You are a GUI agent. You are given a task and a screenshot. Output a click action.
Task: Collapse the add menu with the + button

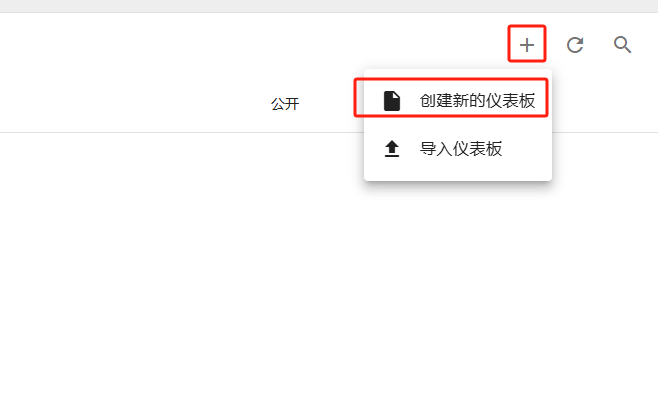(527, 45)
